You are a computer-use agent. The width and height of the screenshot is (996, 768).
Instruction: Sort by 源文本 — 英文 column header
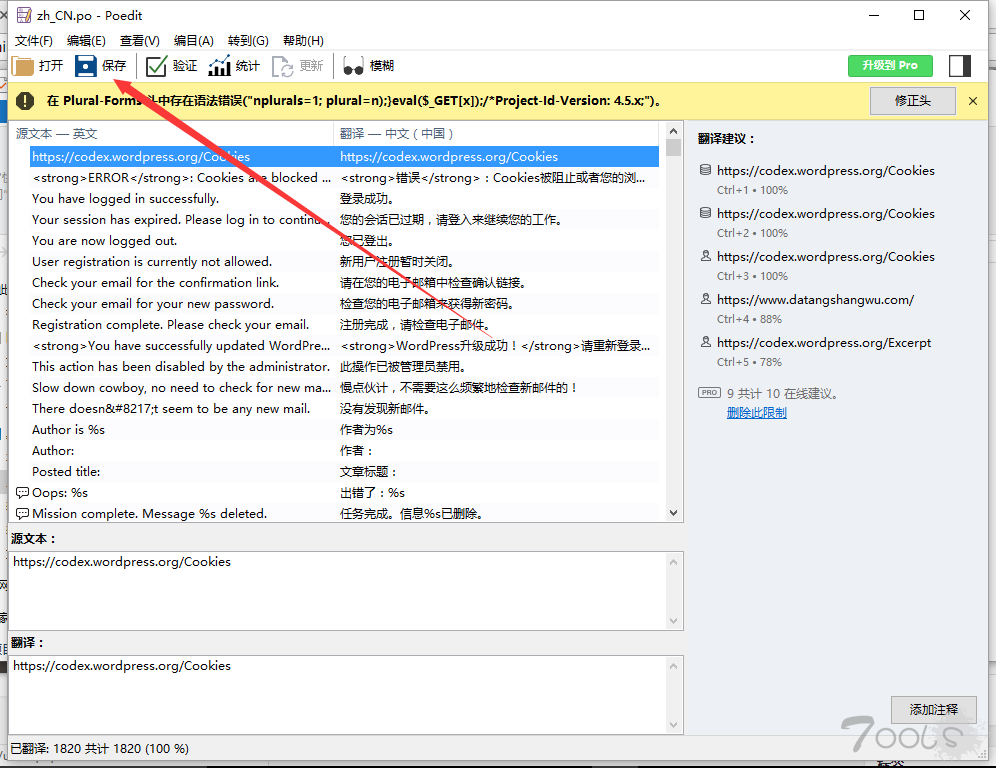point(172,134)
